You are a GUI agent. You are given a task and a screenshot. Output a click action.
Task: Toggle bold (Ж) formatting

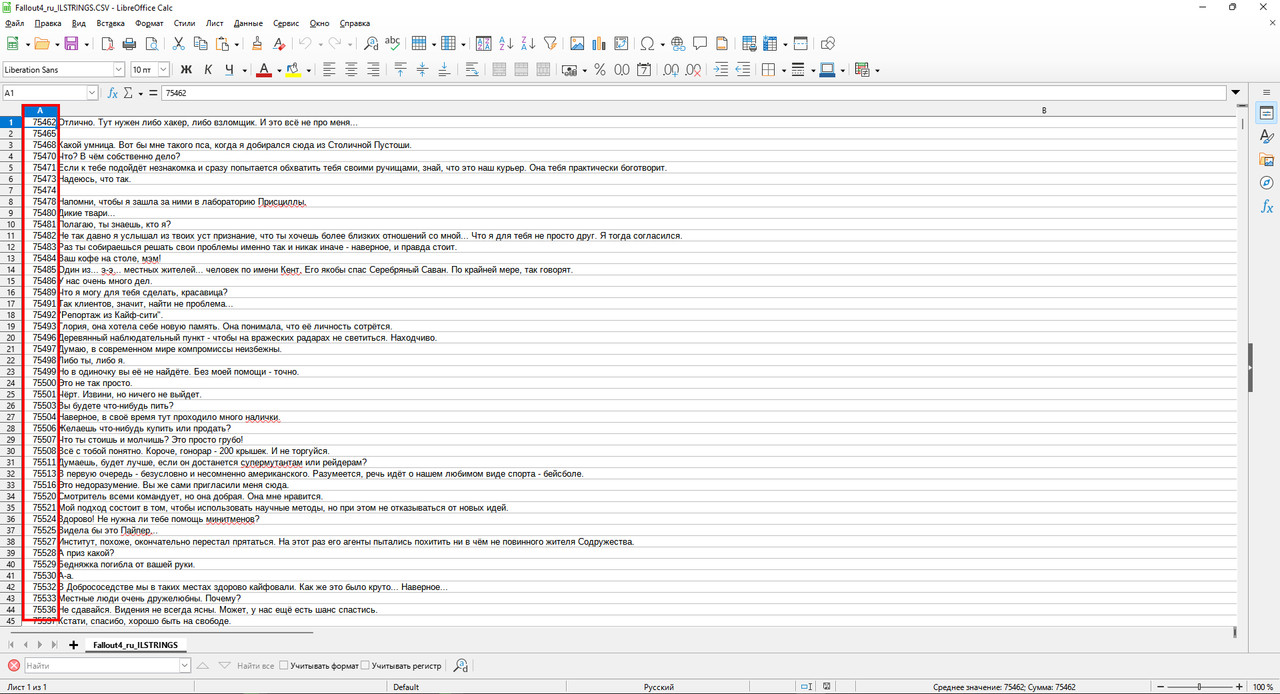186,70
